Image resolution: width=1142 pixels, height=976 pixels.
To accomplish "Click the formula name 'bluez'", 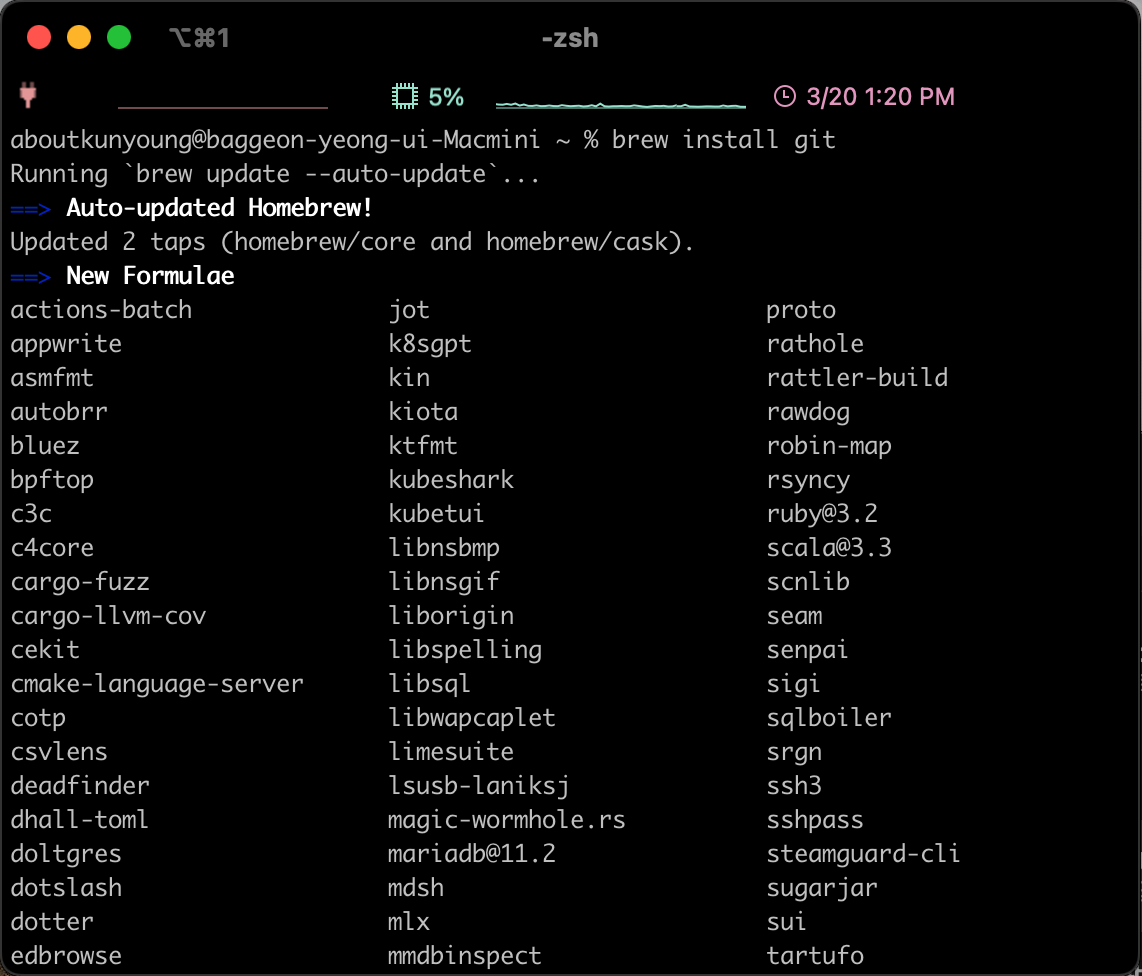I will (45, 446).
